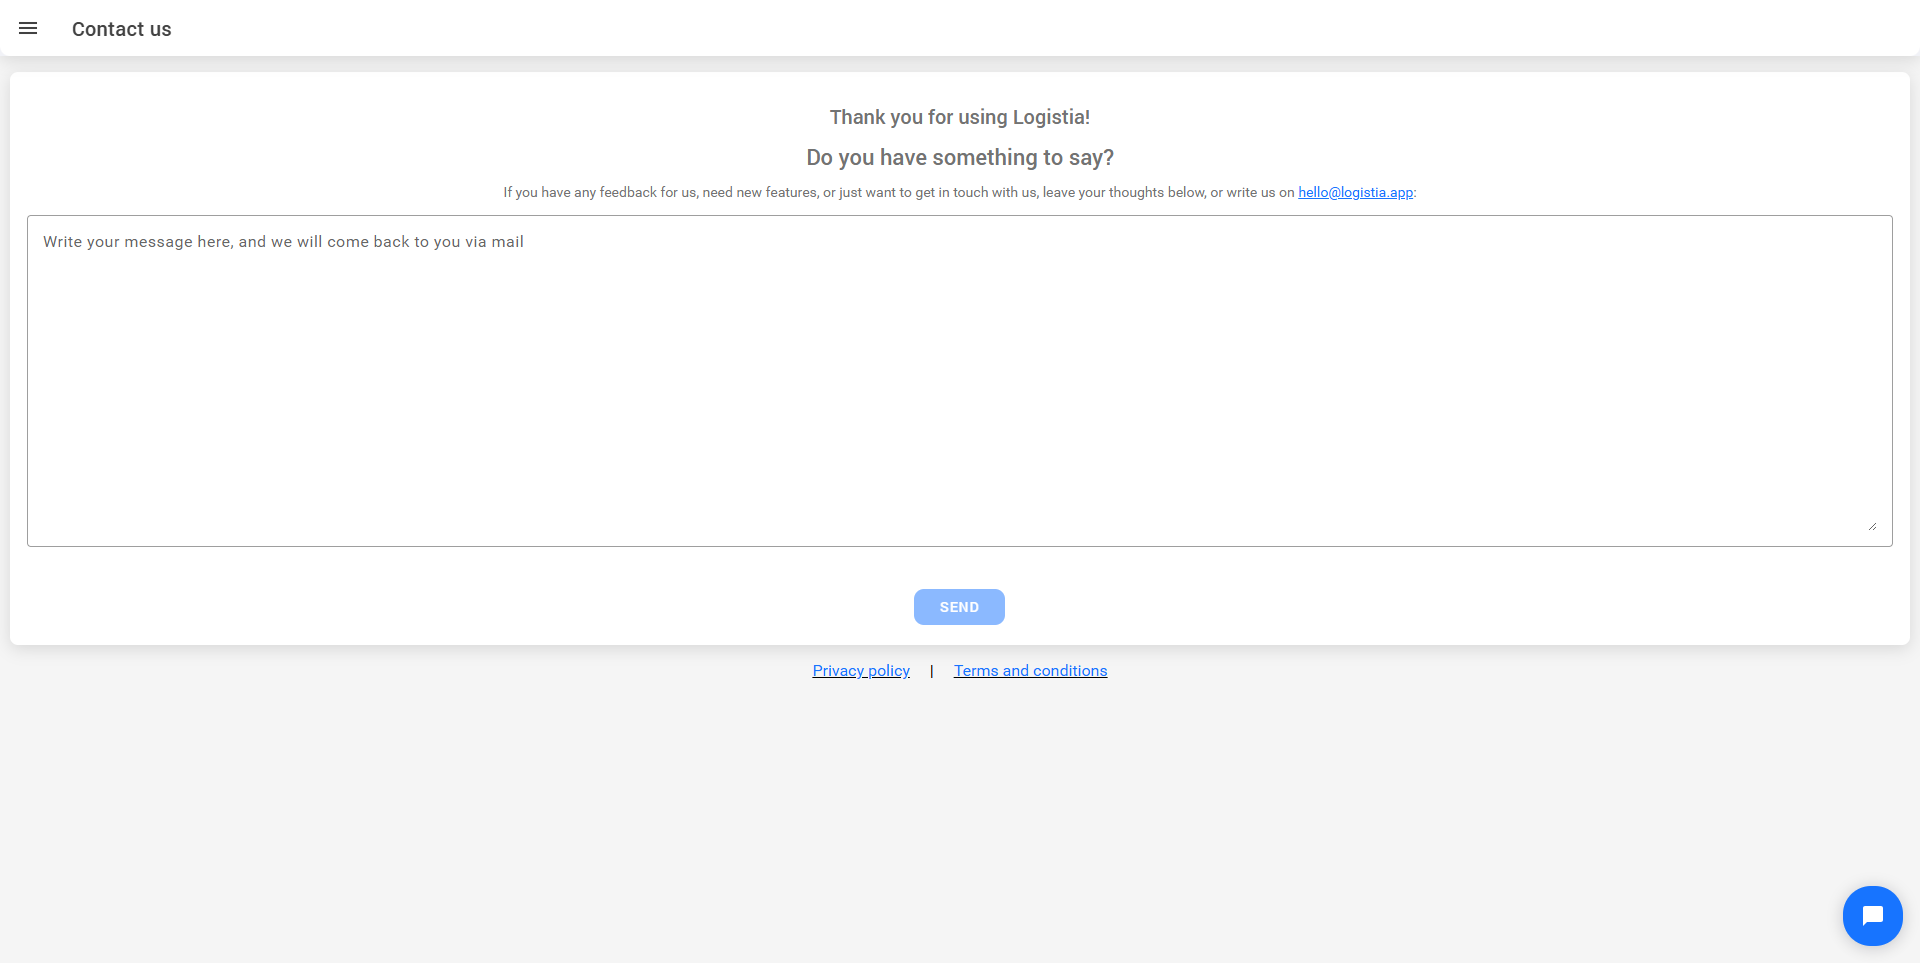Image resolution: width=1920 pixels, height=963 pixels.
Task: Click "Do you have something to say?" heading
Action: click(959, 158)
